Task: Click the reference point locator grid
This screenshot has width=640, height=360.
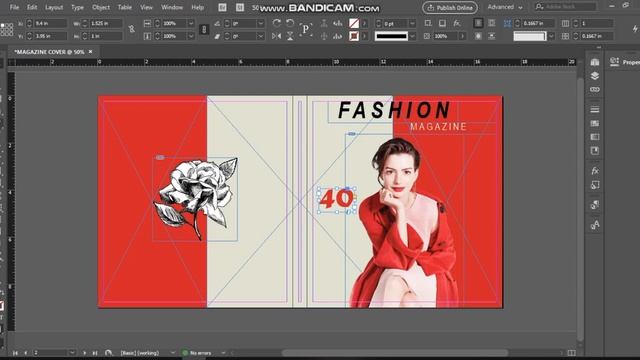Action: pos(7,30)
